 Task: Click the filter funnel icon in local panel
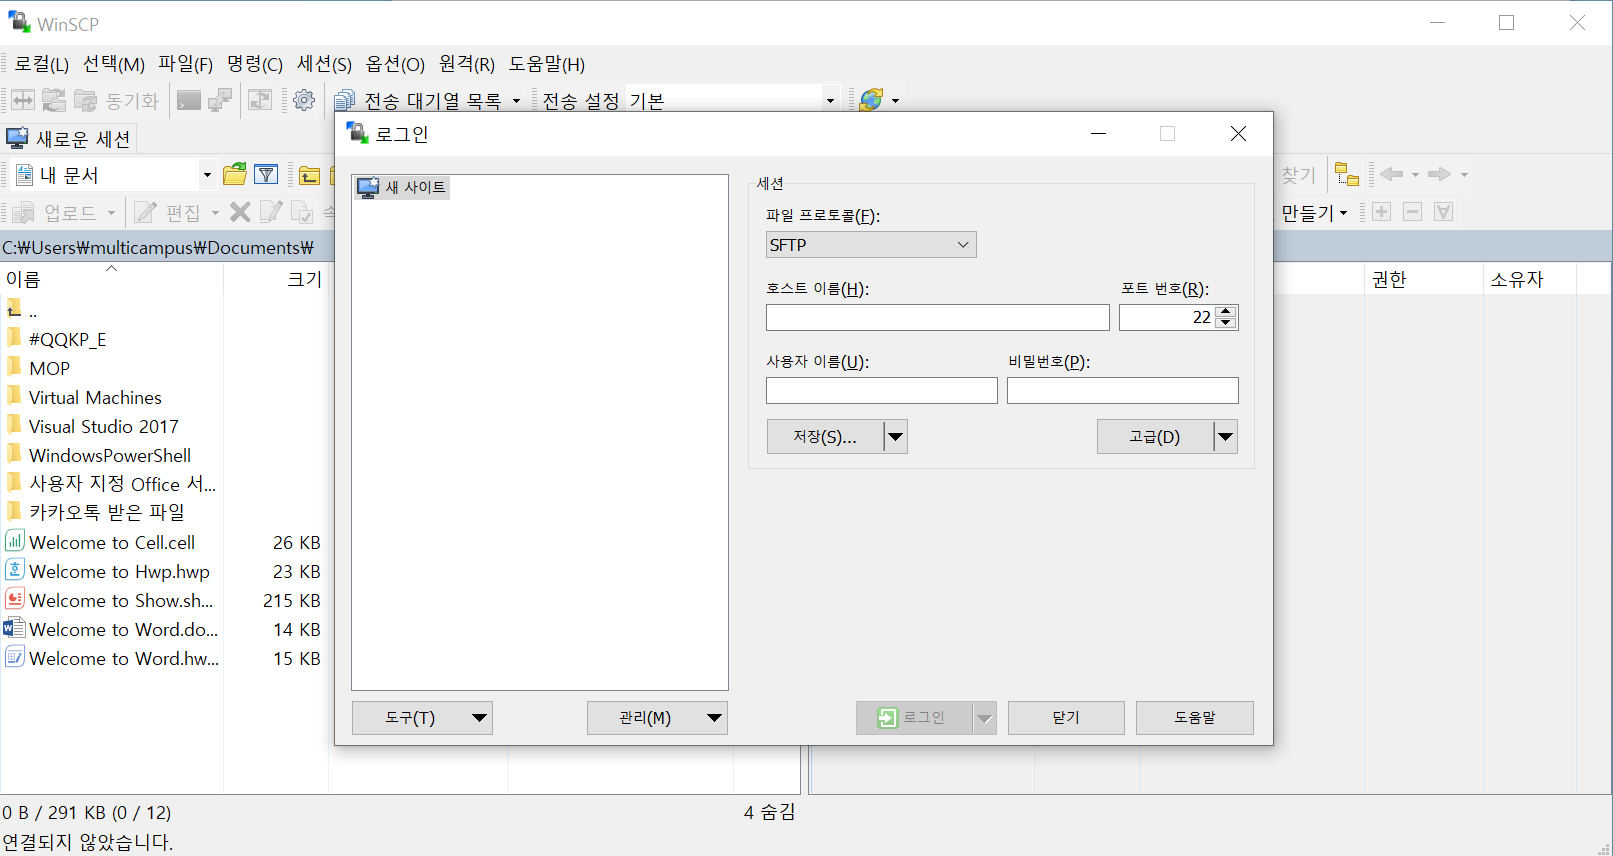pos(266,175)
